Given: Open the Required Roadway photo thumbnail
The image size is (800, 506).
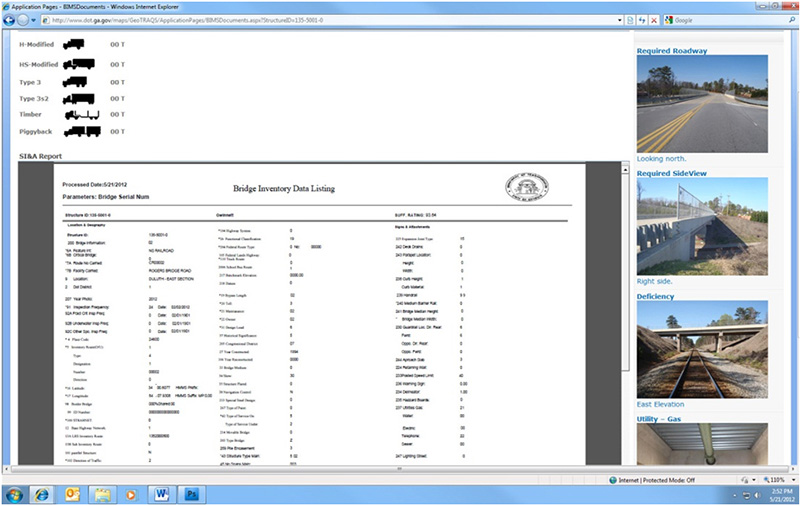Looking at the screenshot, I should tap(702, 104).
